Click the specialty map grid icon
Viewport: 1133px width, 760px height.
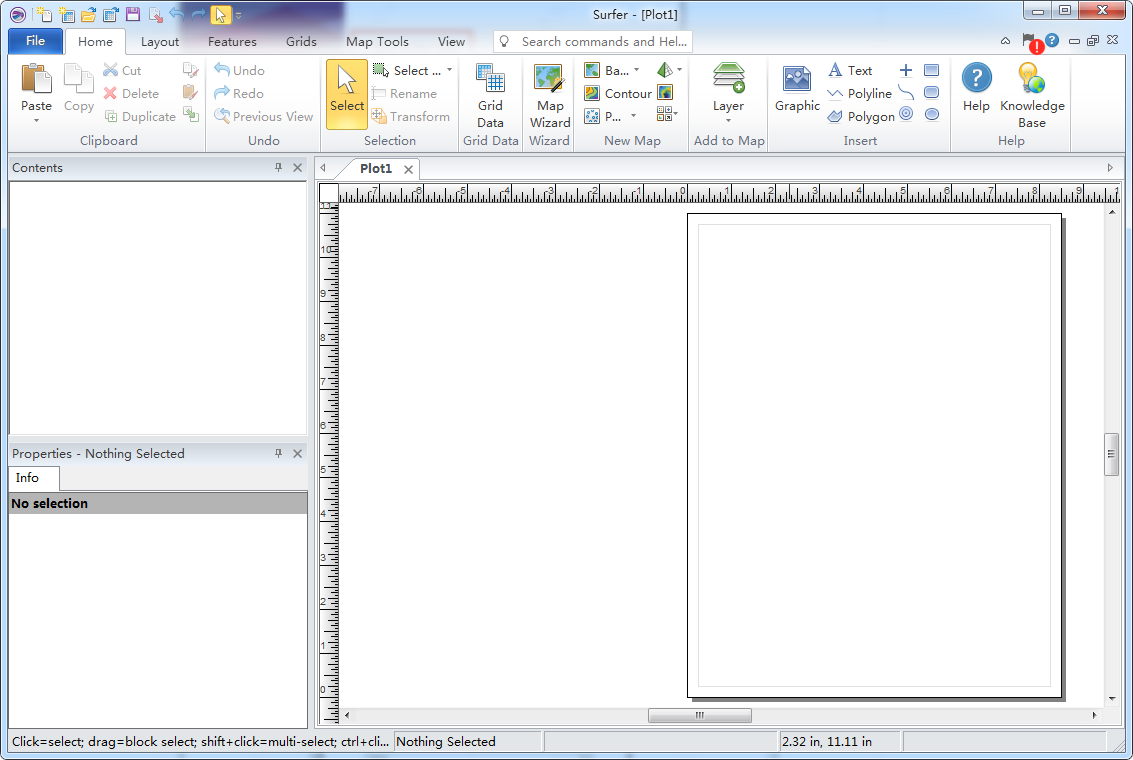[x=665, y=114]
